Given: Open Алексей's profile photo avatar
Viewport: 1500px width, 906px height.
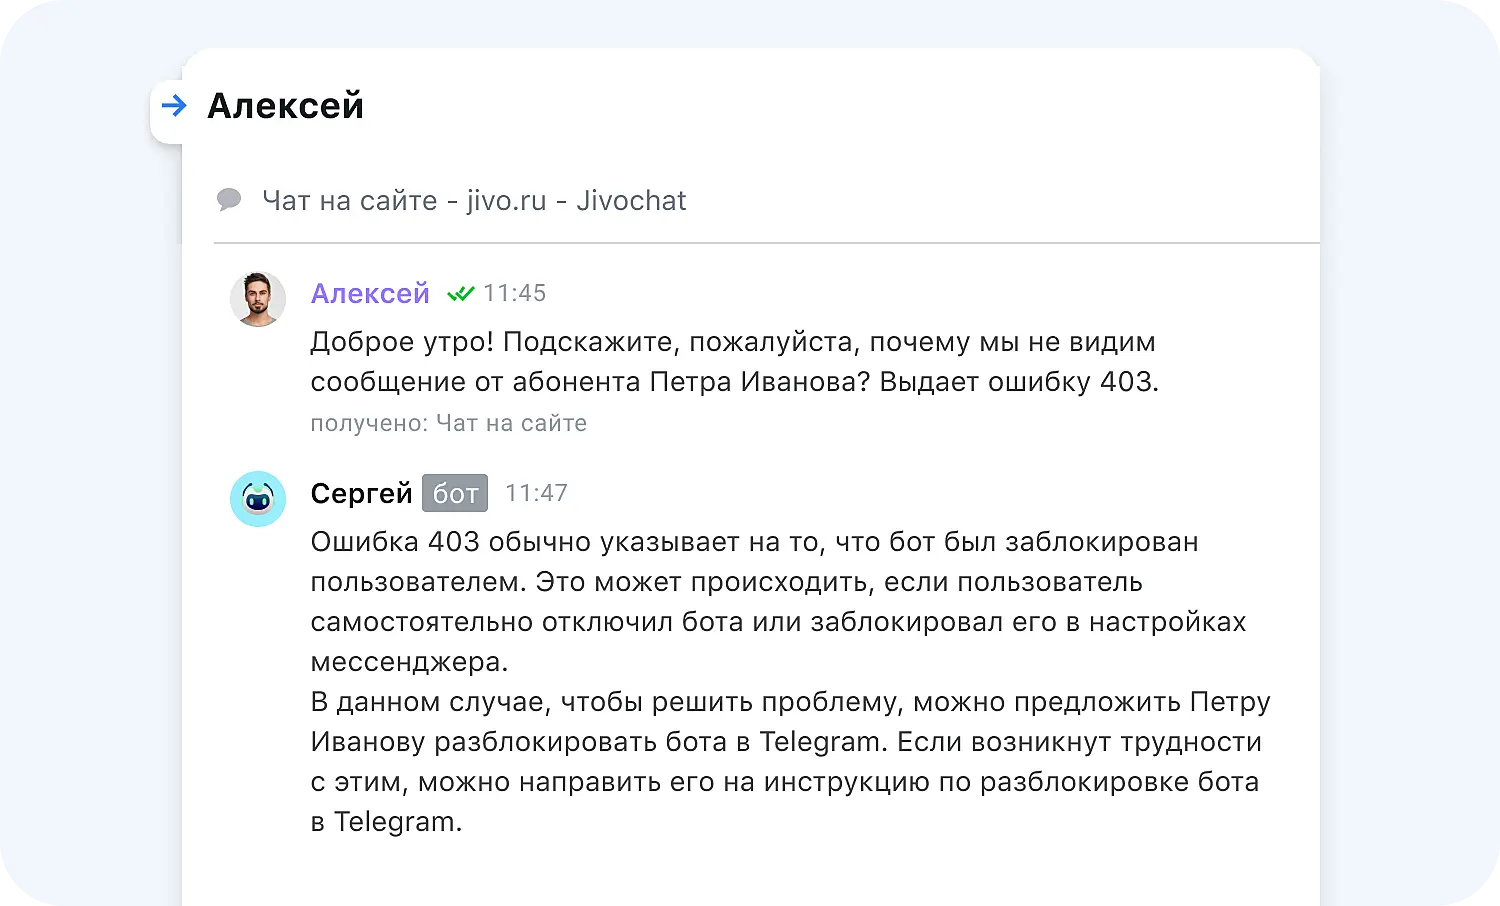Looking at the screenshot, I should (258, 299).
